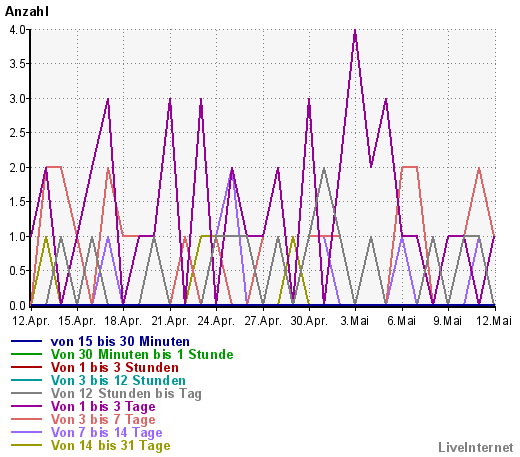Click legend label 'Von 30 Minuten bis 1 Stunde'
This screenshot has width=520, height=457.
142,354
